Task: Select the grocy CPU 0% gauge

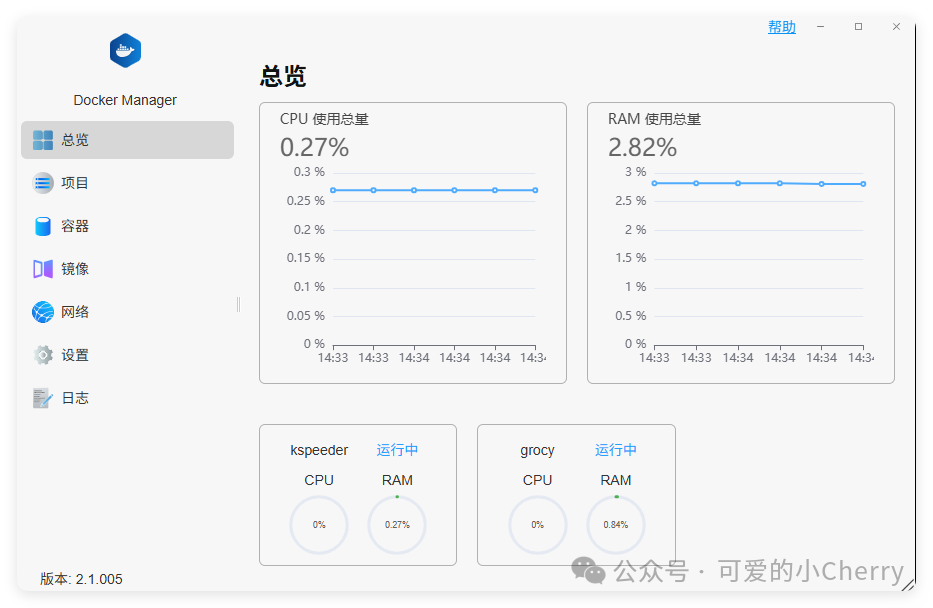Action: point(537,525)
